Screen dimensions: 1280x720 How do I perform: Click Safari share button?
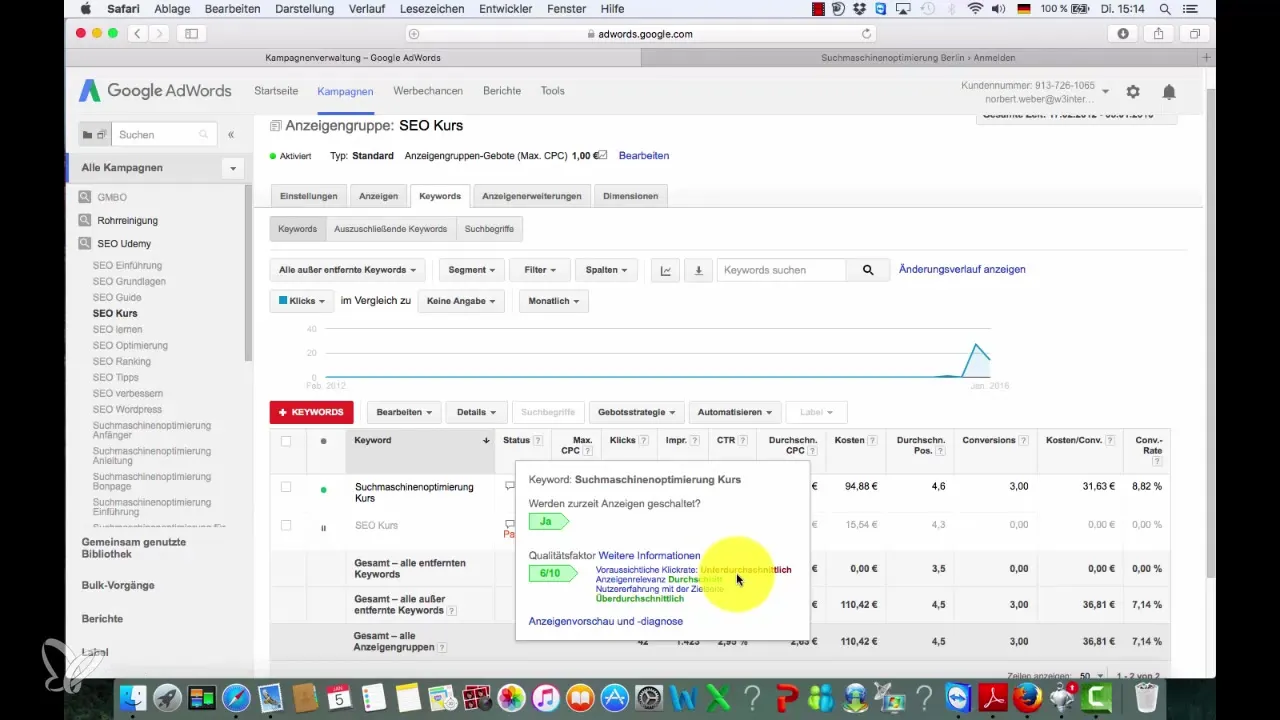(x=1159, y=33)
